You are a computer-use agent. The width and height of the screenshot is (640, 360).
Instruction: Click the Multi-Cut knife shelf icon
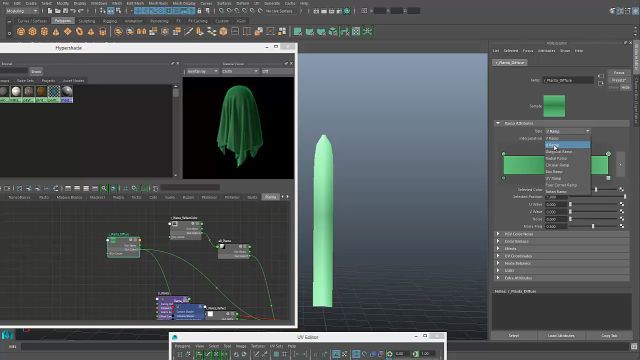click(x=188, y=31)
